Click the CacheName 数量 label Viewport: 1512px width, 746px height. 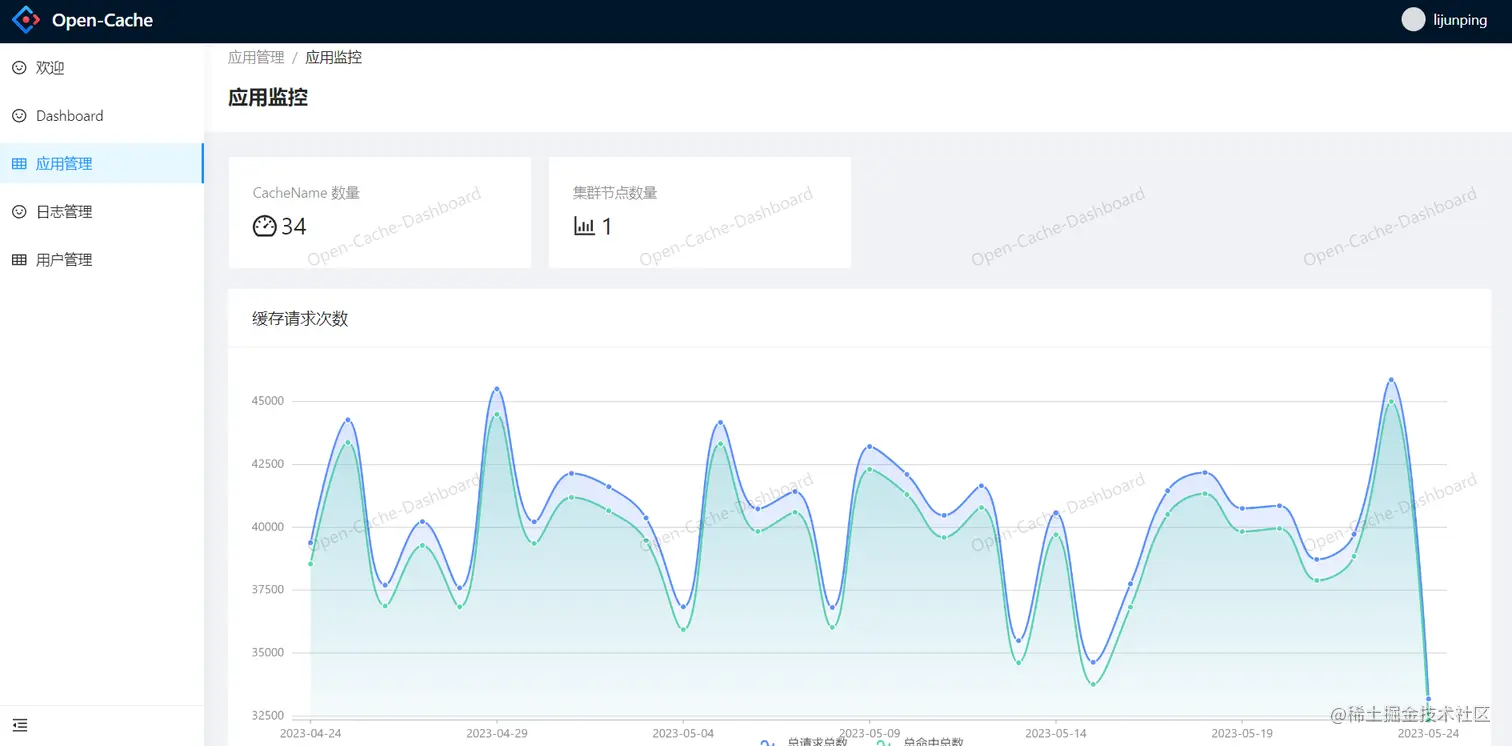tap(306, 193)
